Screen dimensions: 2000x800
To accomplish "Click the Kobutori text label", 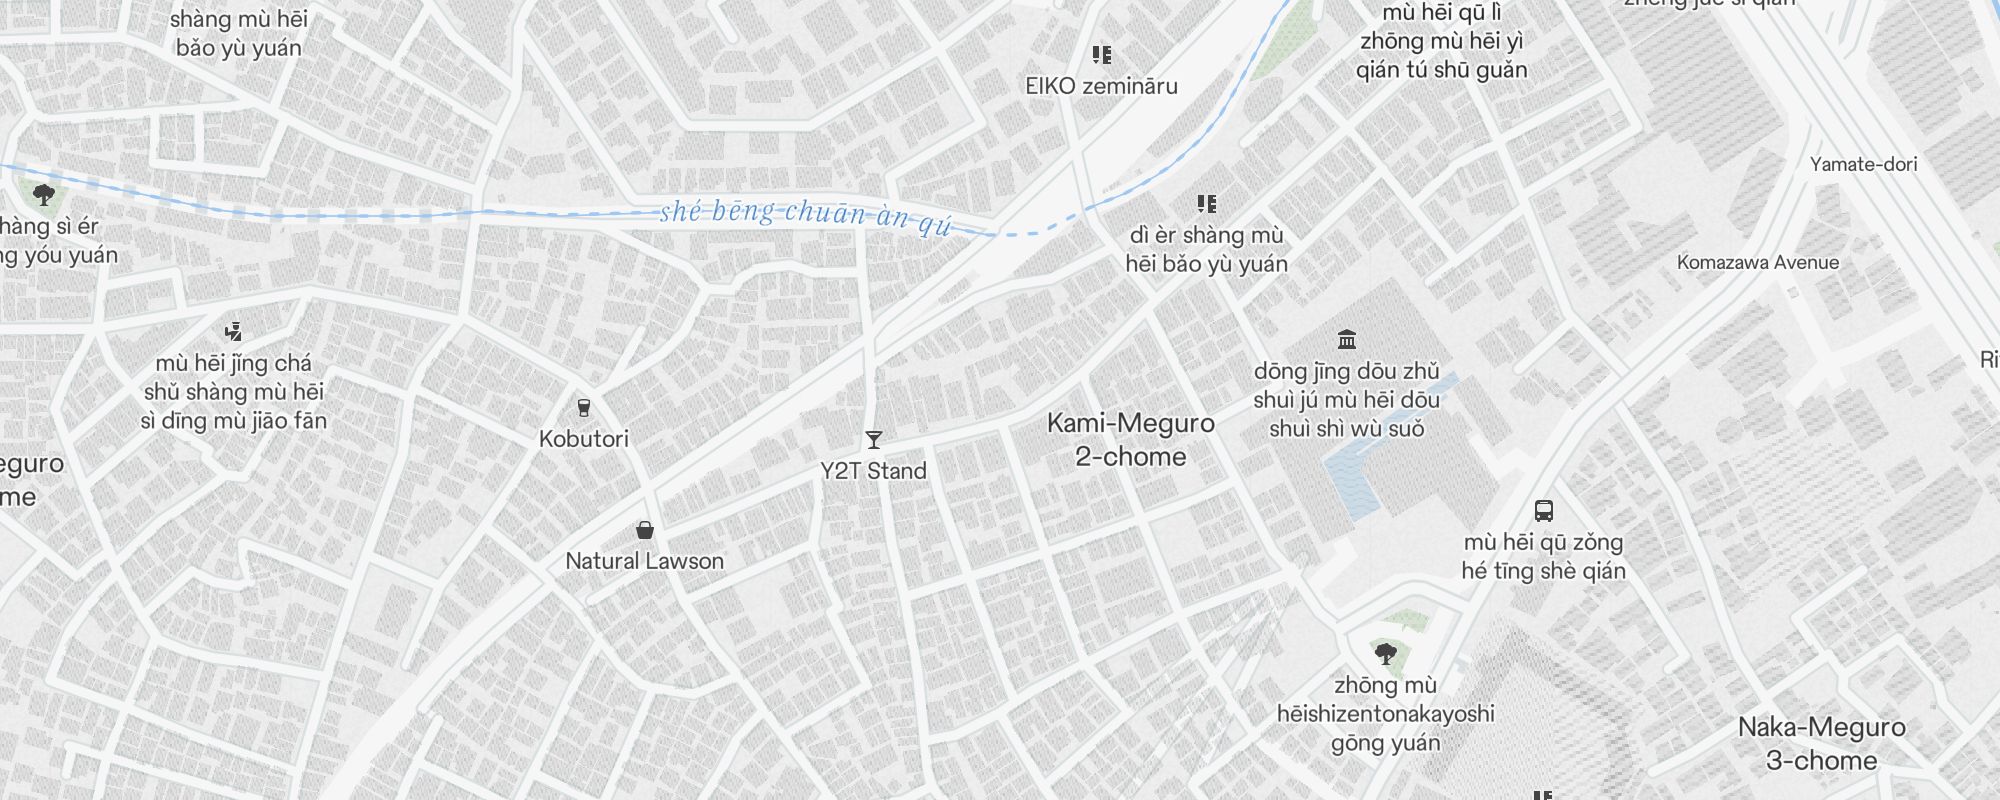I will coord(584,439).
